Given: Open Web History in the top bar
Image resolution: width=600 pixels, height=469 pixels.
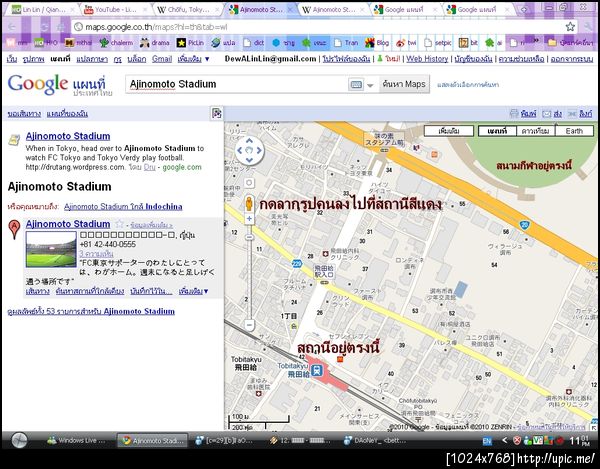Looking at the screenshot, I should click(427, 59).
